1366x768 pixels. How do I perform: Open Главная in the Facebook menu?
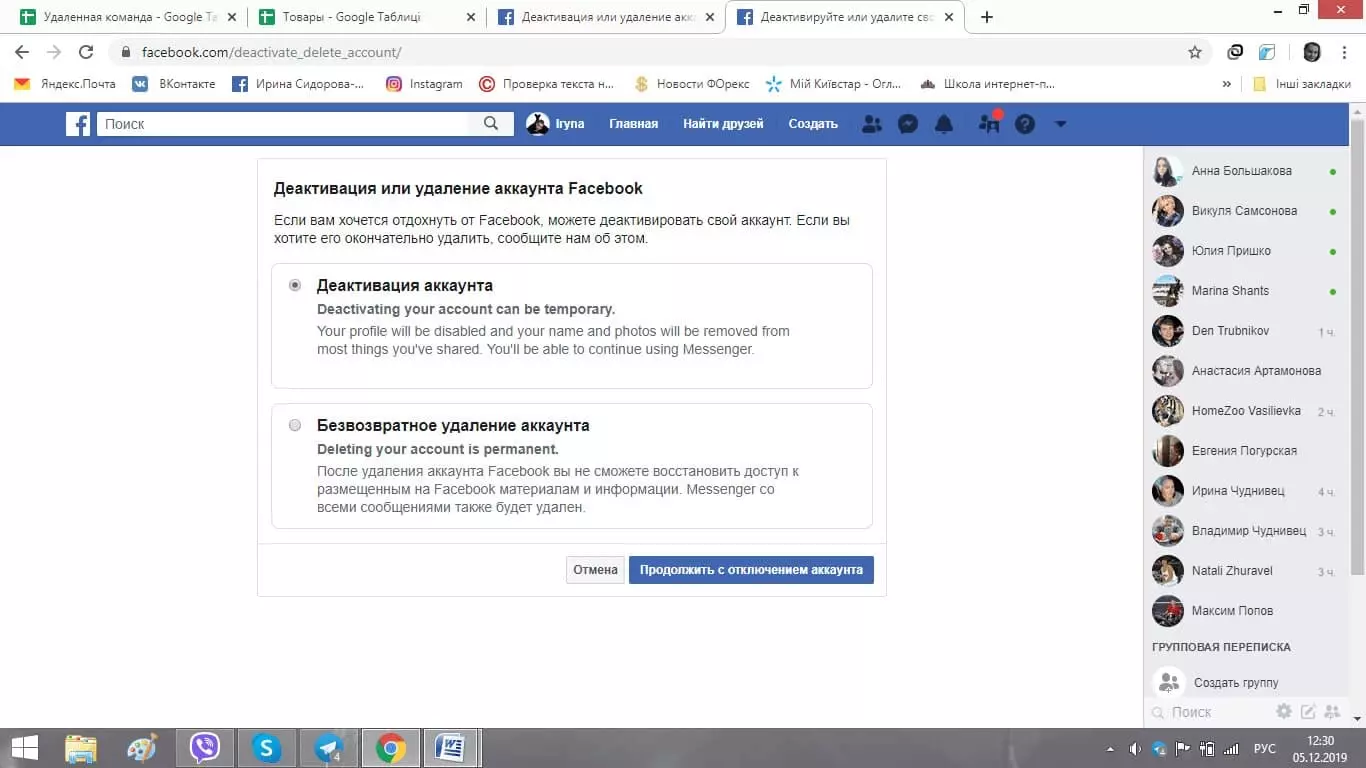pyautogui.click(x=633, y=123)
